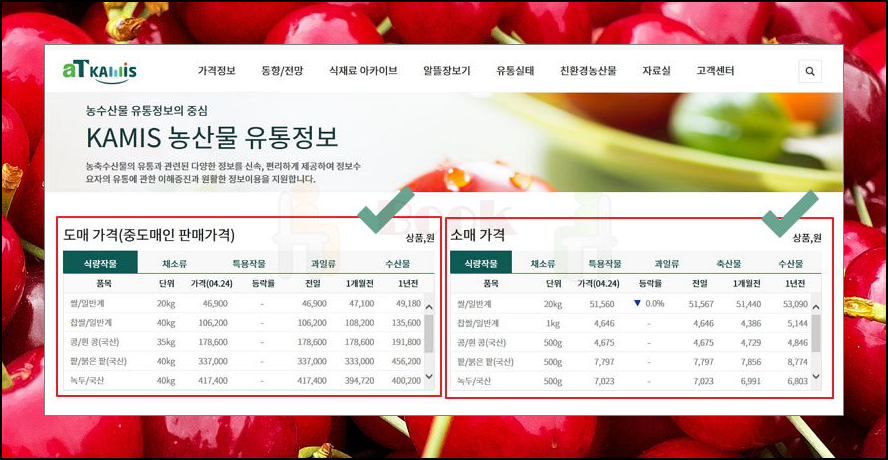Click the 소매 가격 heading

477,235
